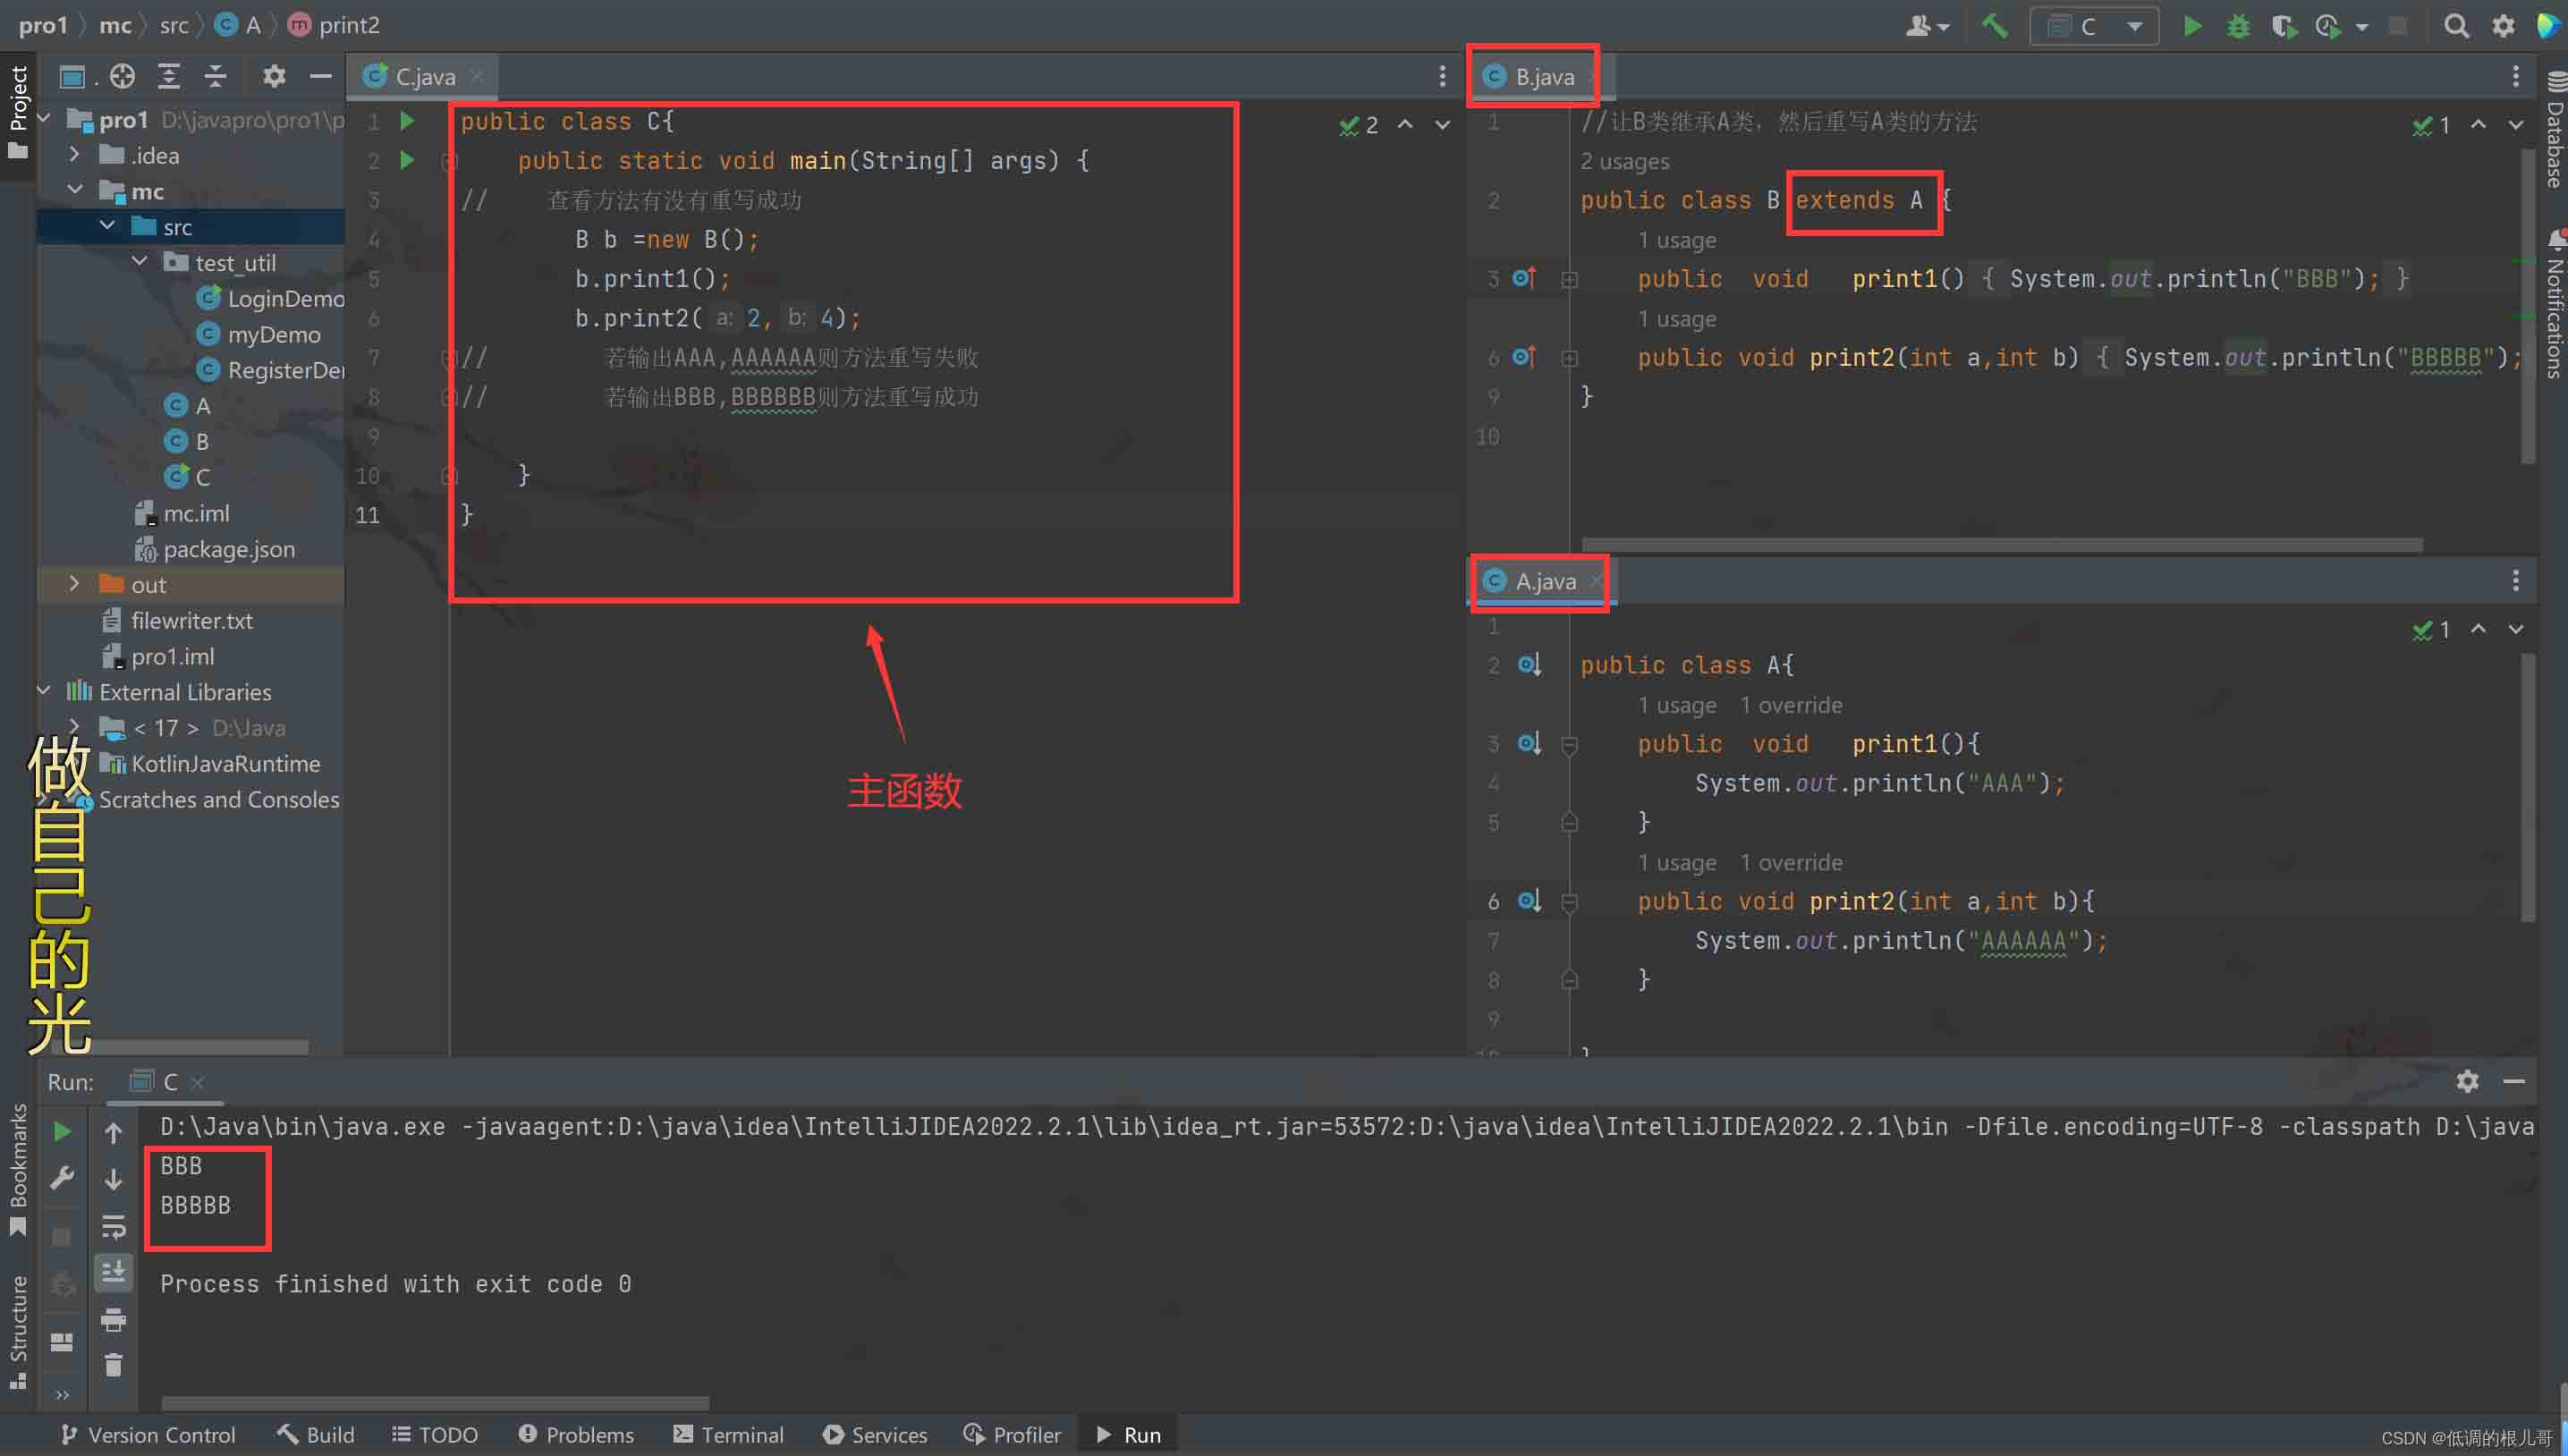
Task: Toggle scroll to end in Run console
Action: click(114, 1272)
